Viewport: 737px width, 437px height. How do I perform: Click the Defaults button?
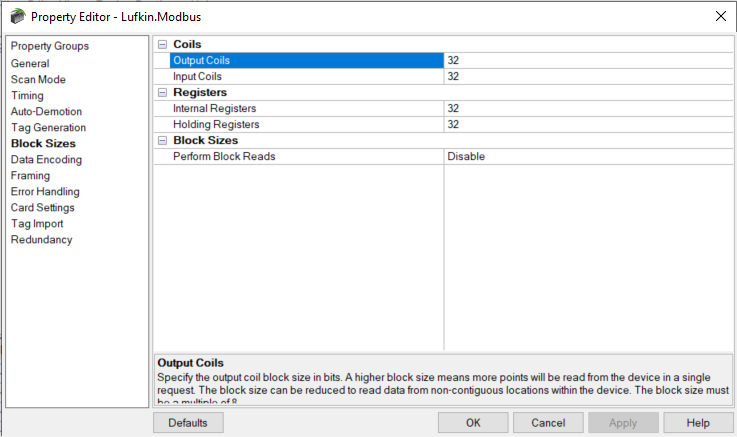[x=188, y=423]
